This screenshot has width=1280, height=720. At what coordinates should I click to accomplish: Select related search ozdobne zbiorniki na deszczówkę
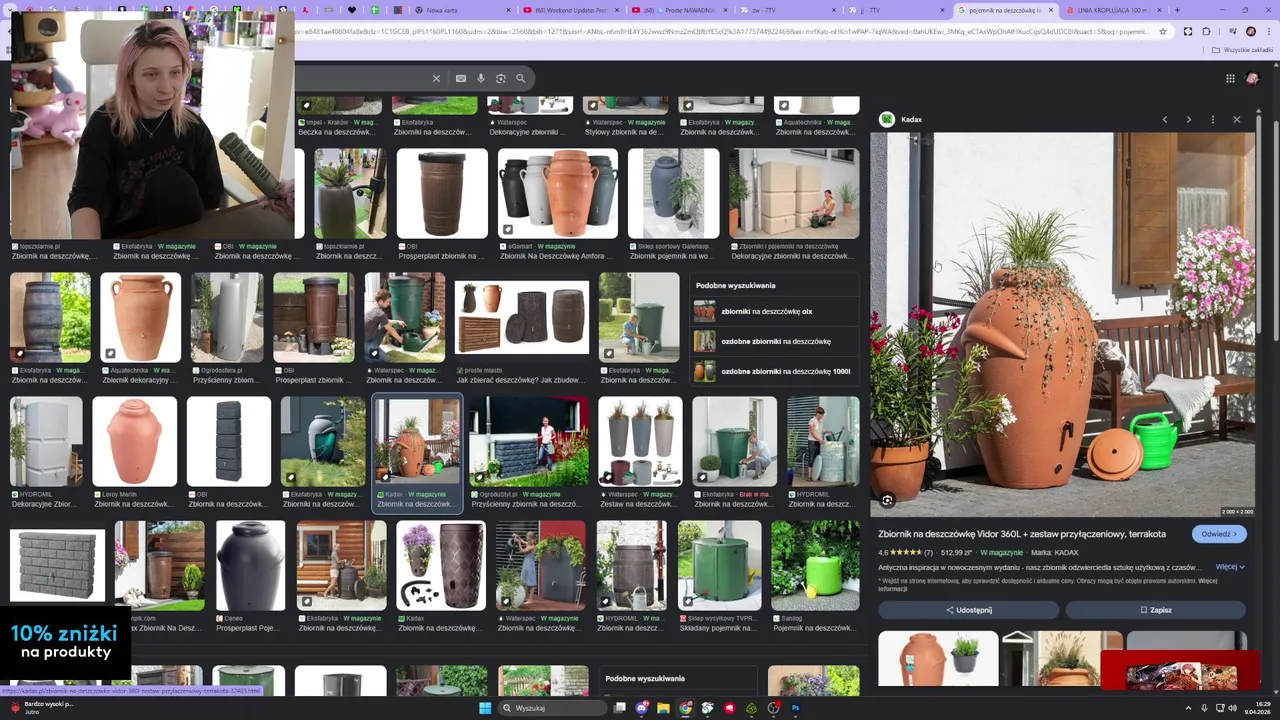(x=776, y=342)
